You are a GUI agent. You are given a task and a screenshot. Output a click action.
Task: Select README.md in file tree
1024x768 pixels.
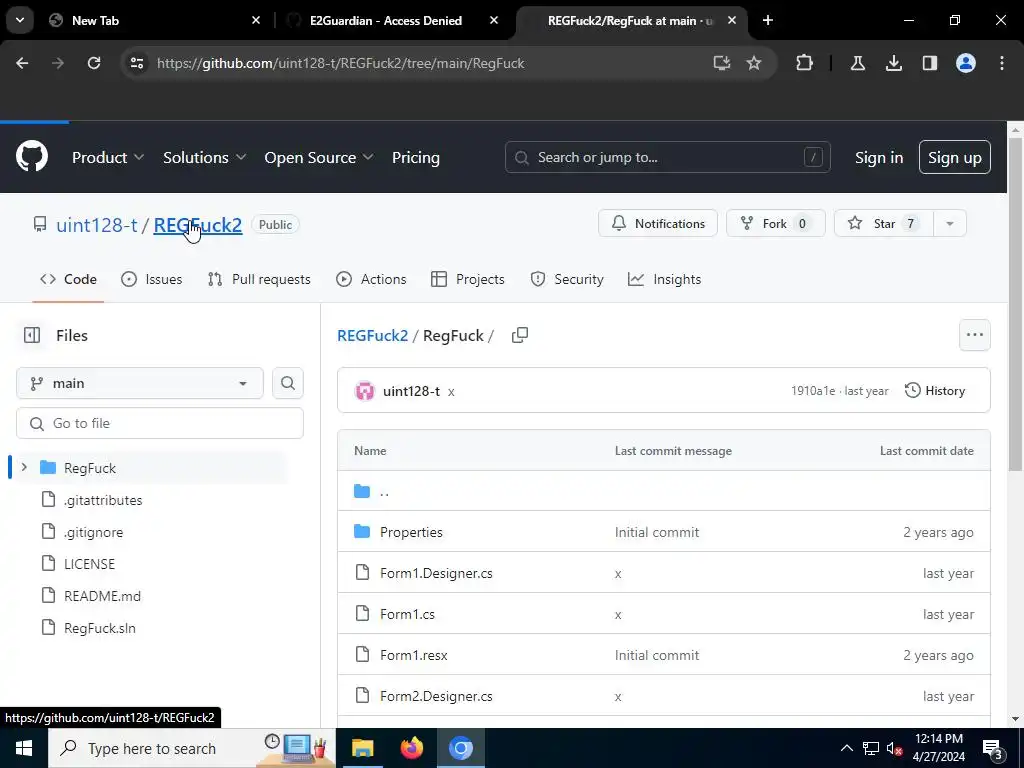pos(102,596)
